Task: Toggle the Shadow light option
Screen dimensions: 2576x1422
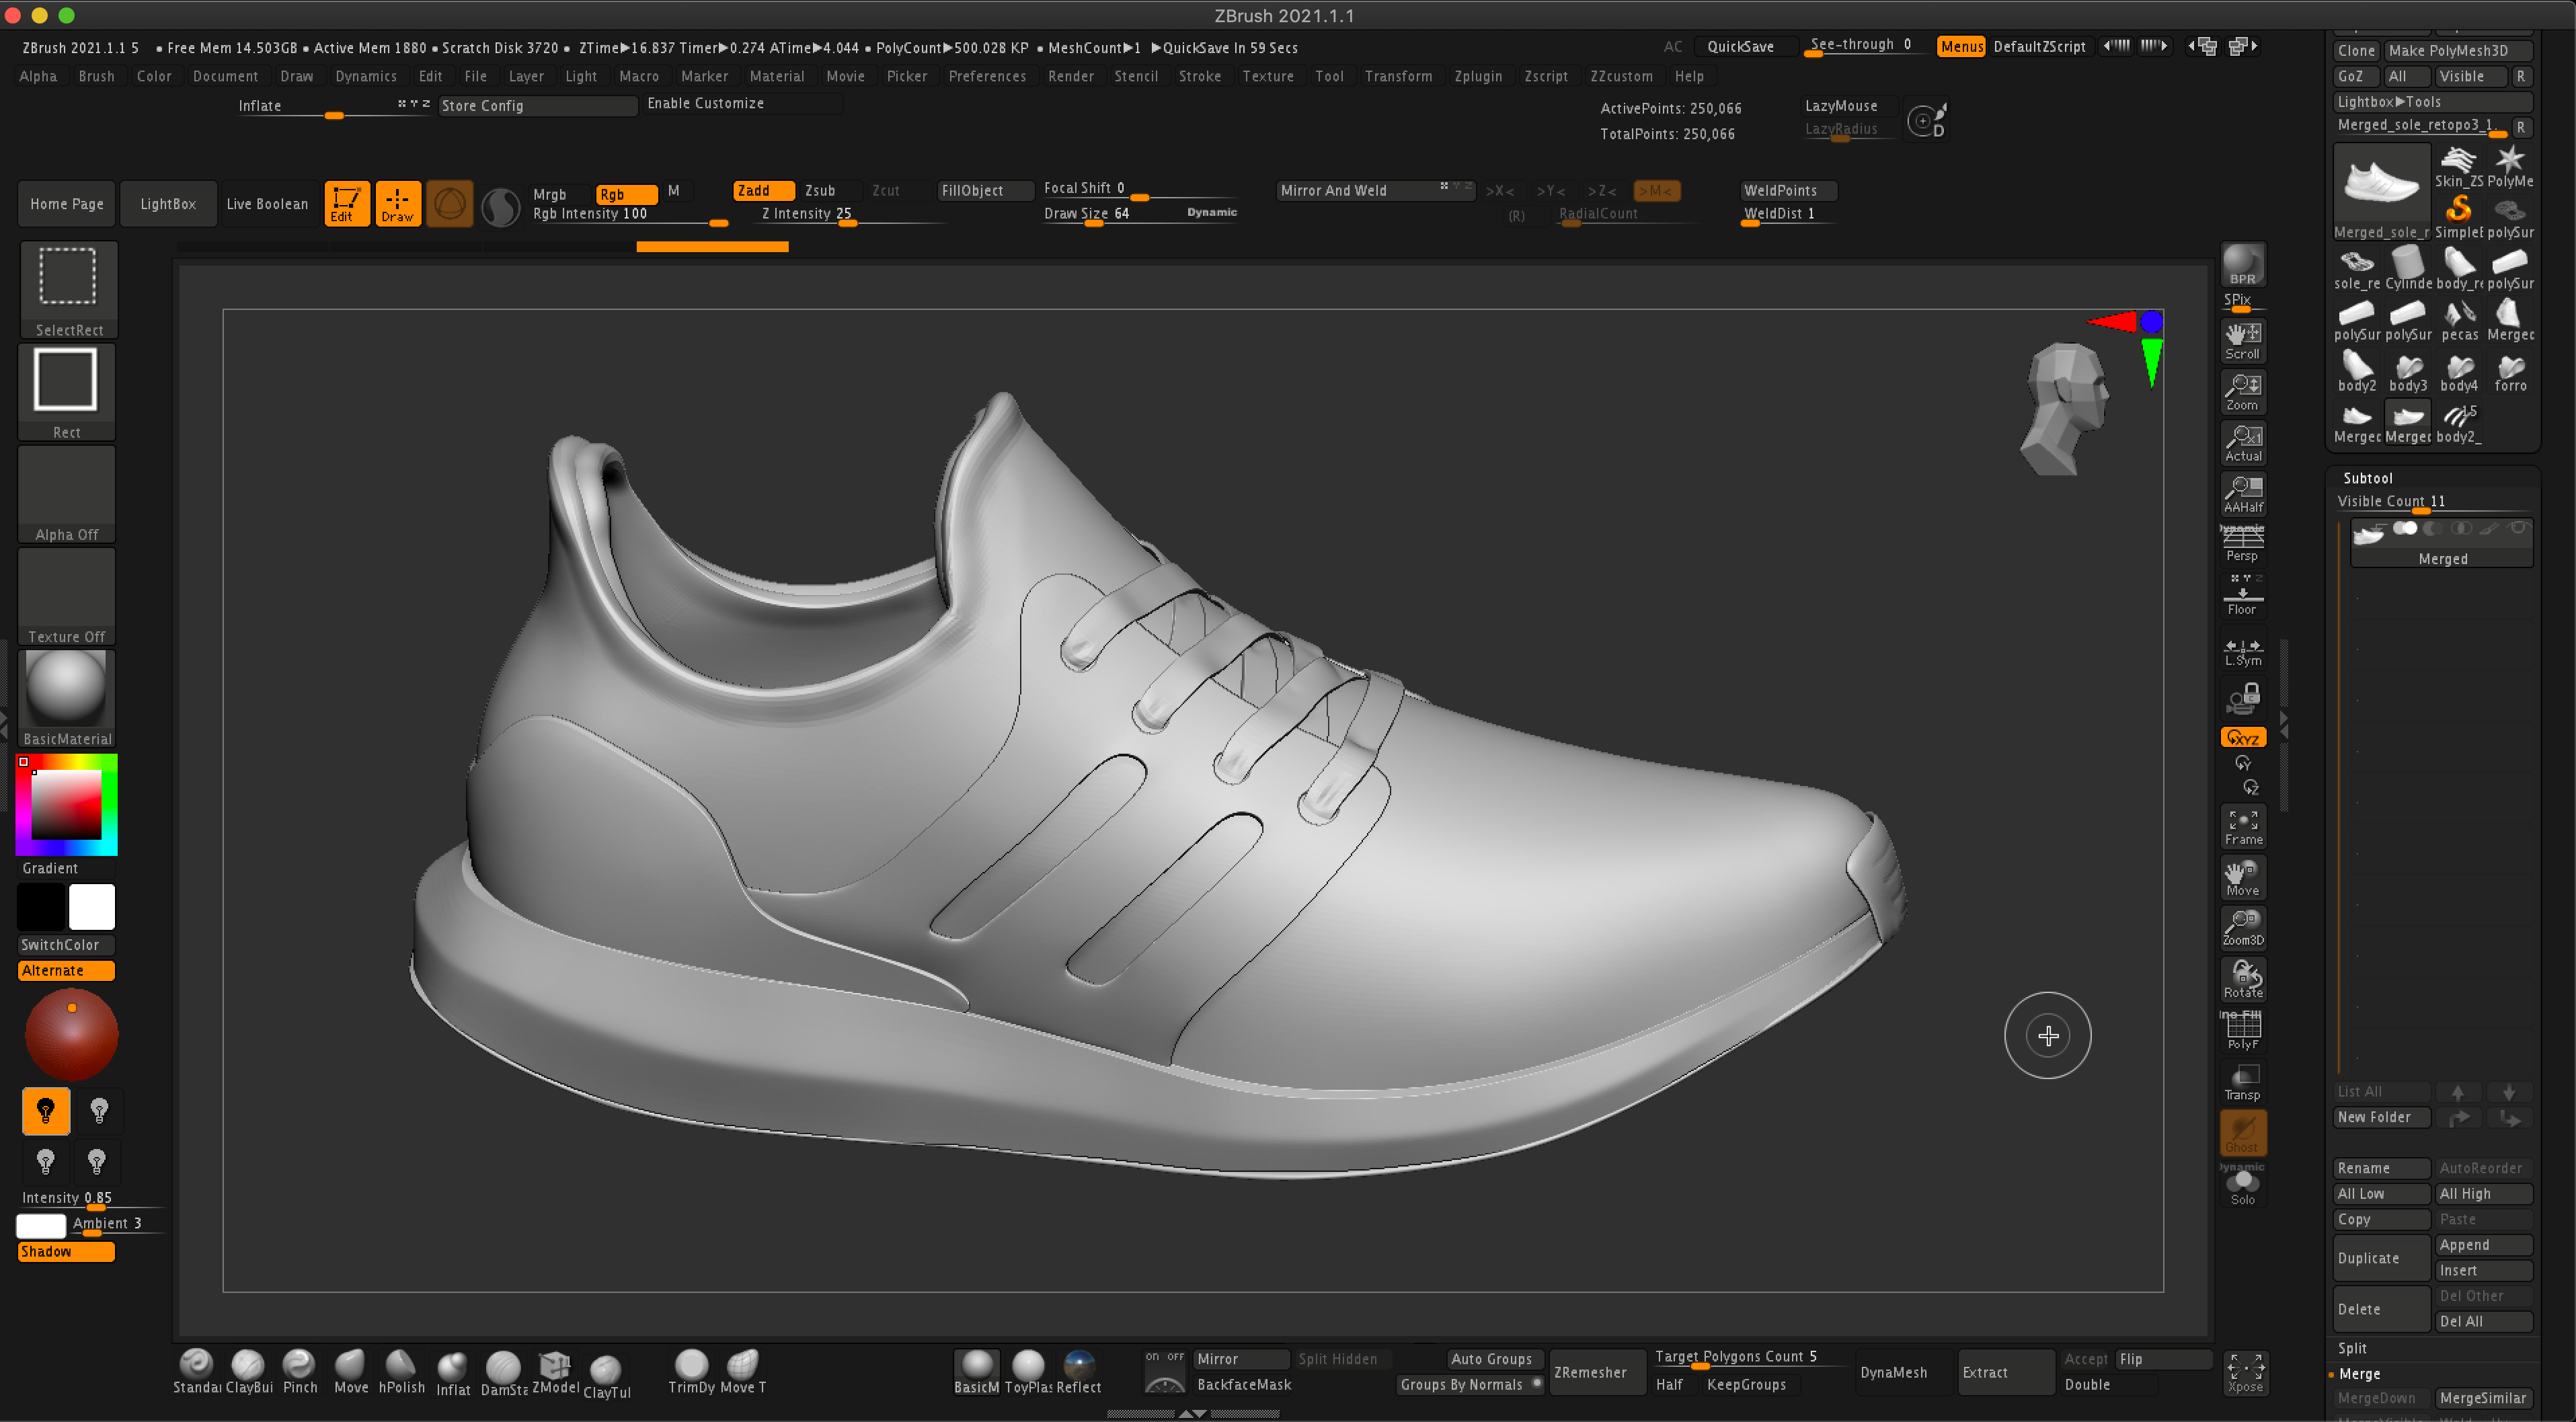Action: 66,1251
